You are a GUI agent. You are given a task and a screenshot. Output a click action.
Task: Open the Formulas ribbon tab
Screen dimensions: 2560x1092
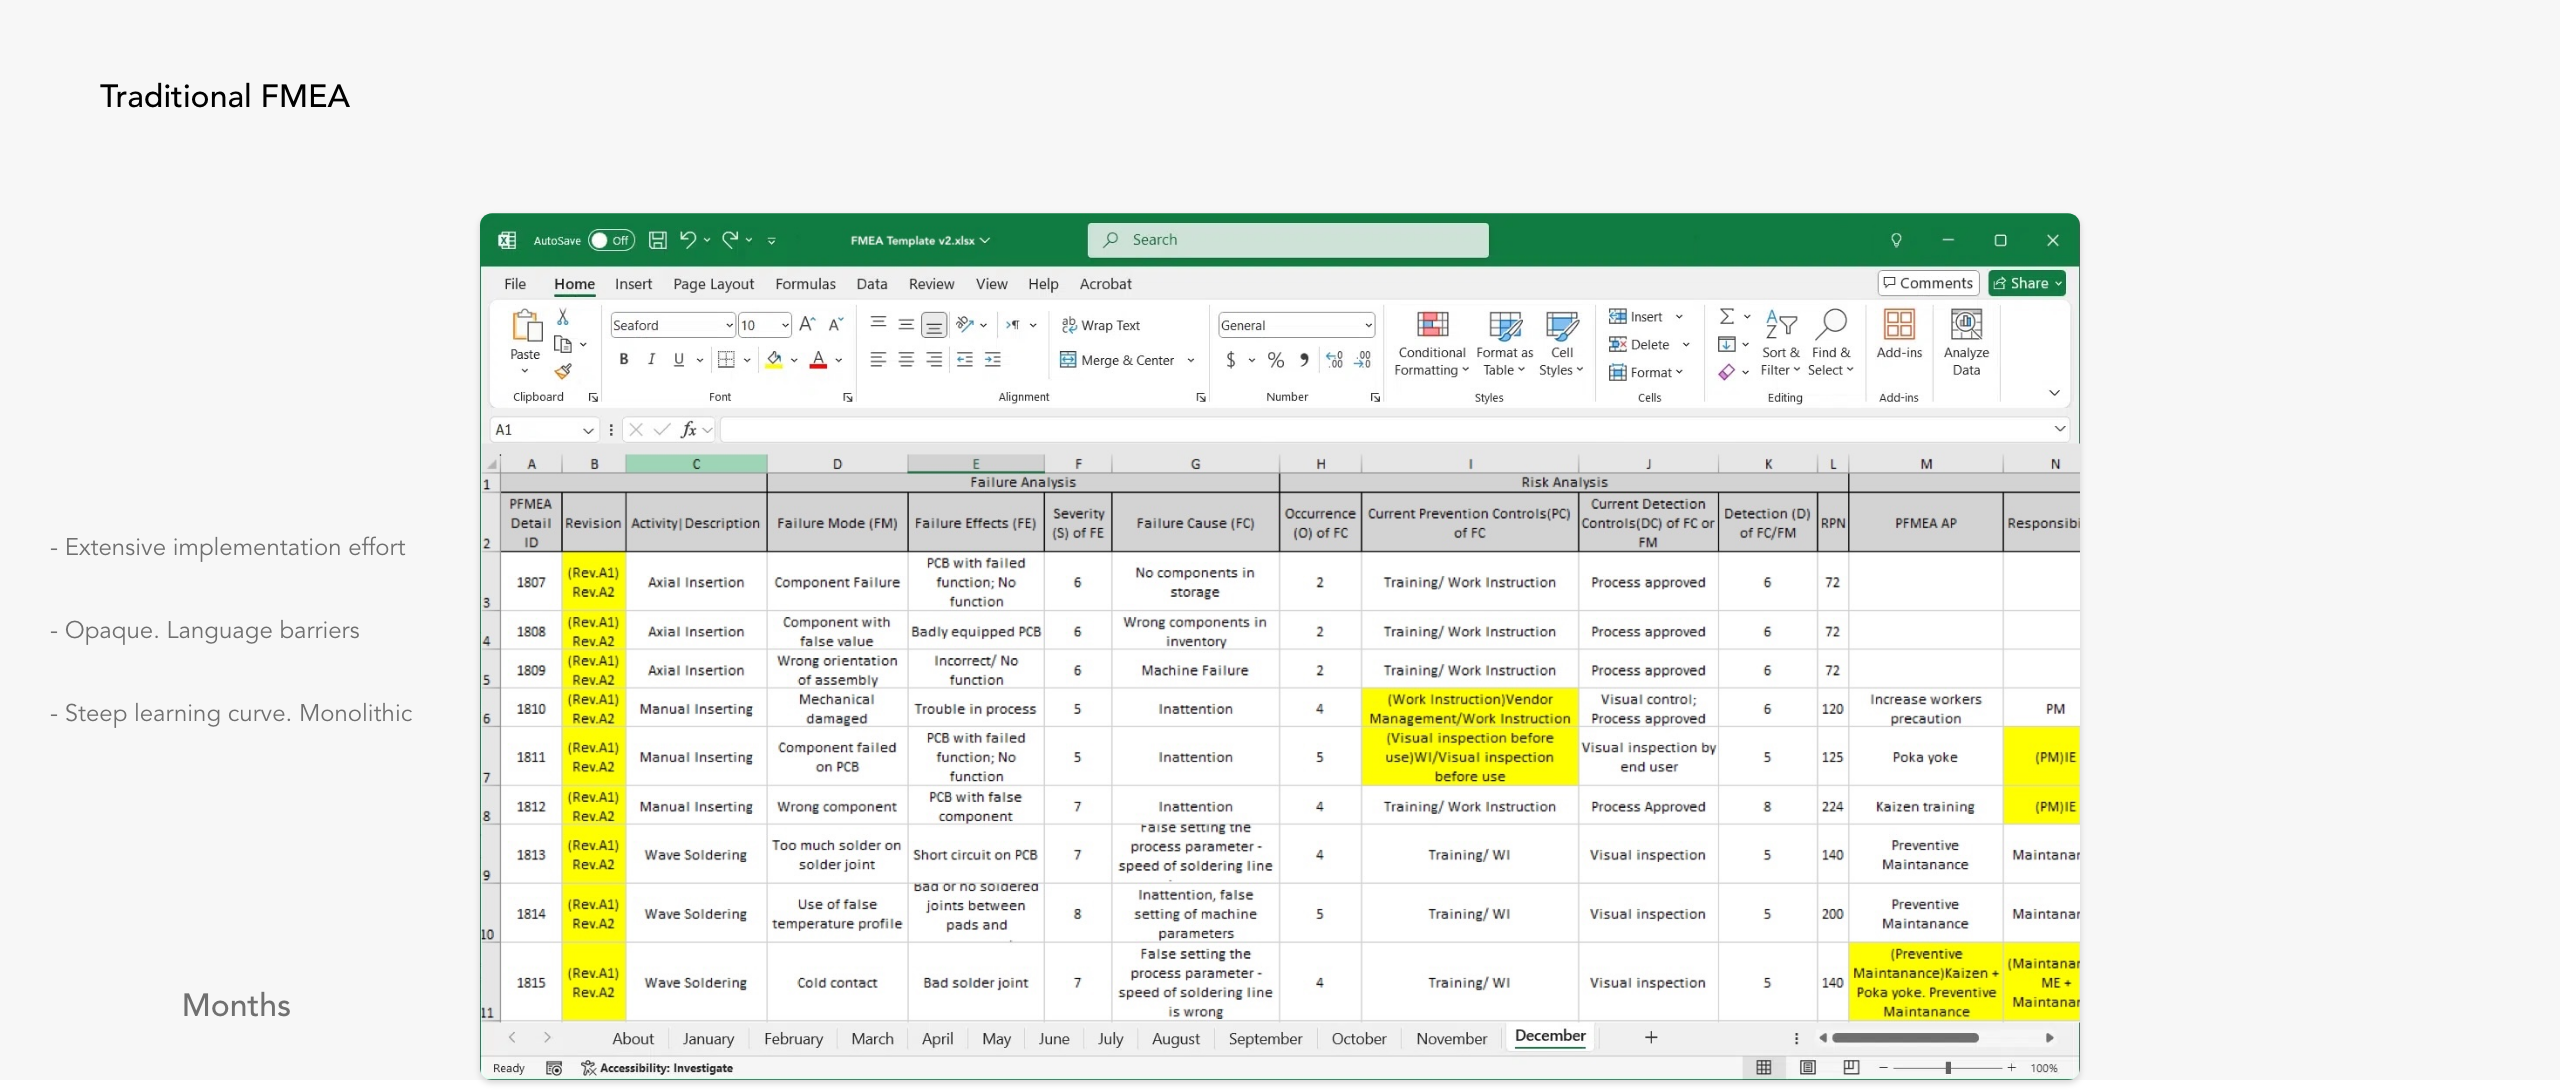tap(805, 284)
